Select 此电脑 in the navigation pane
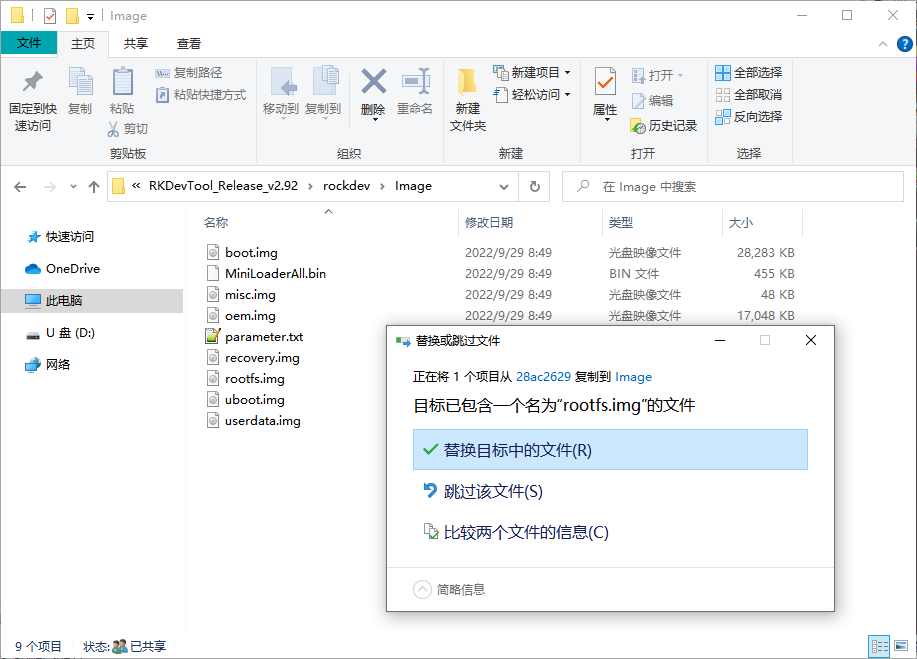This screenshot has width=917, height=659. click(64, 301)
